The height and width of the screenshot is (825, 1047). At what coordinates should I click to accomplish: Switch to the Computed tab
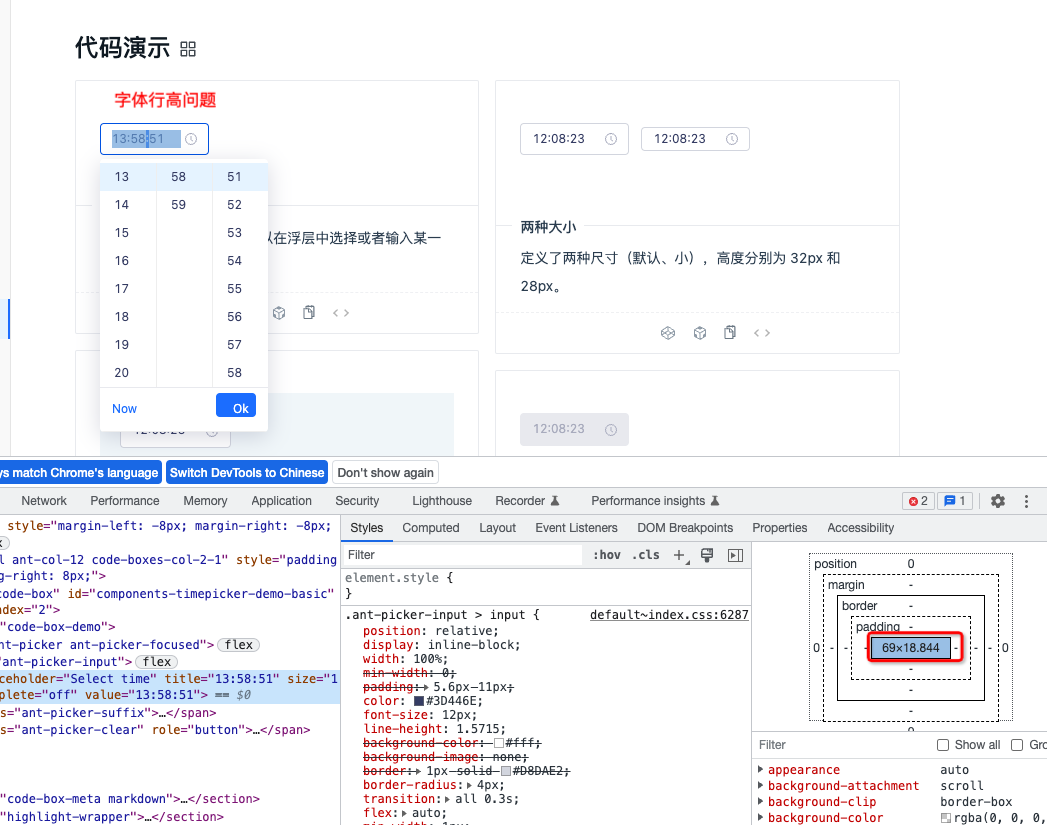tap(431, 528)
